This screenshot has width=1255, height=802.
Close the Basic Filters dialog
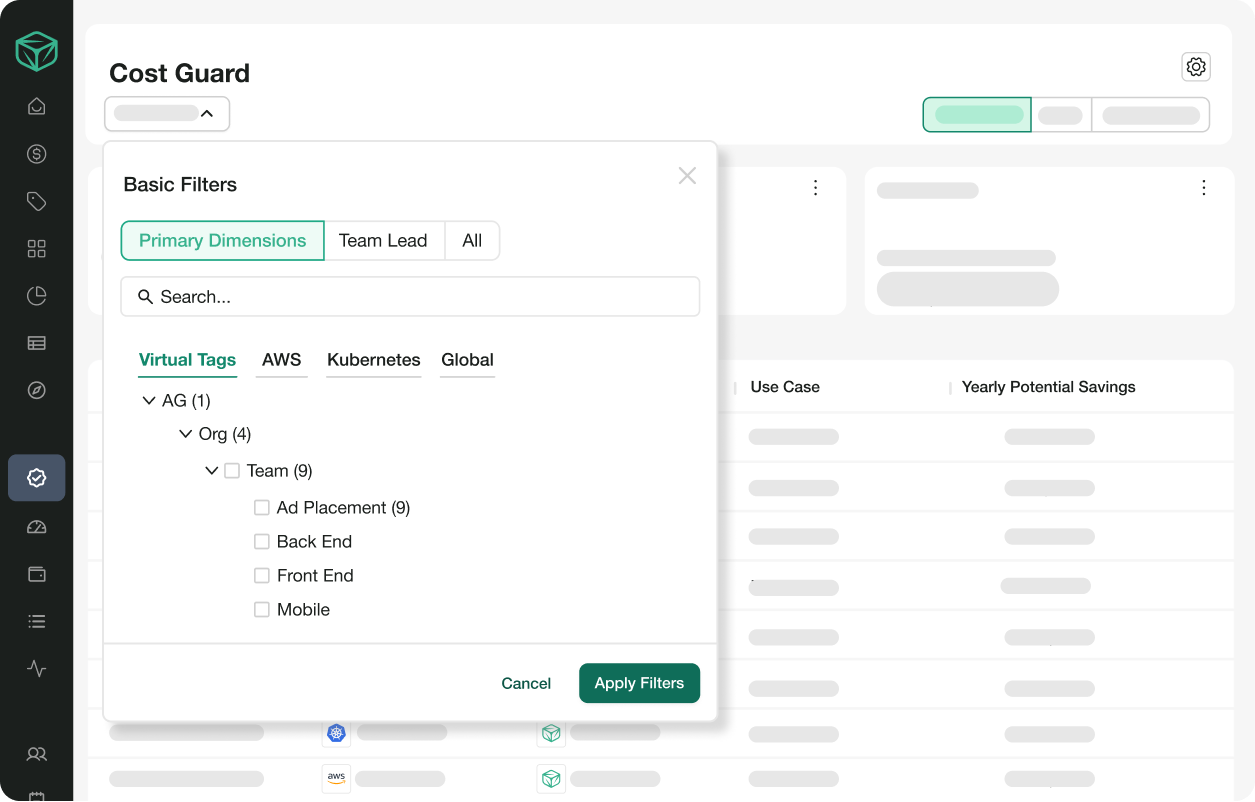687,176
